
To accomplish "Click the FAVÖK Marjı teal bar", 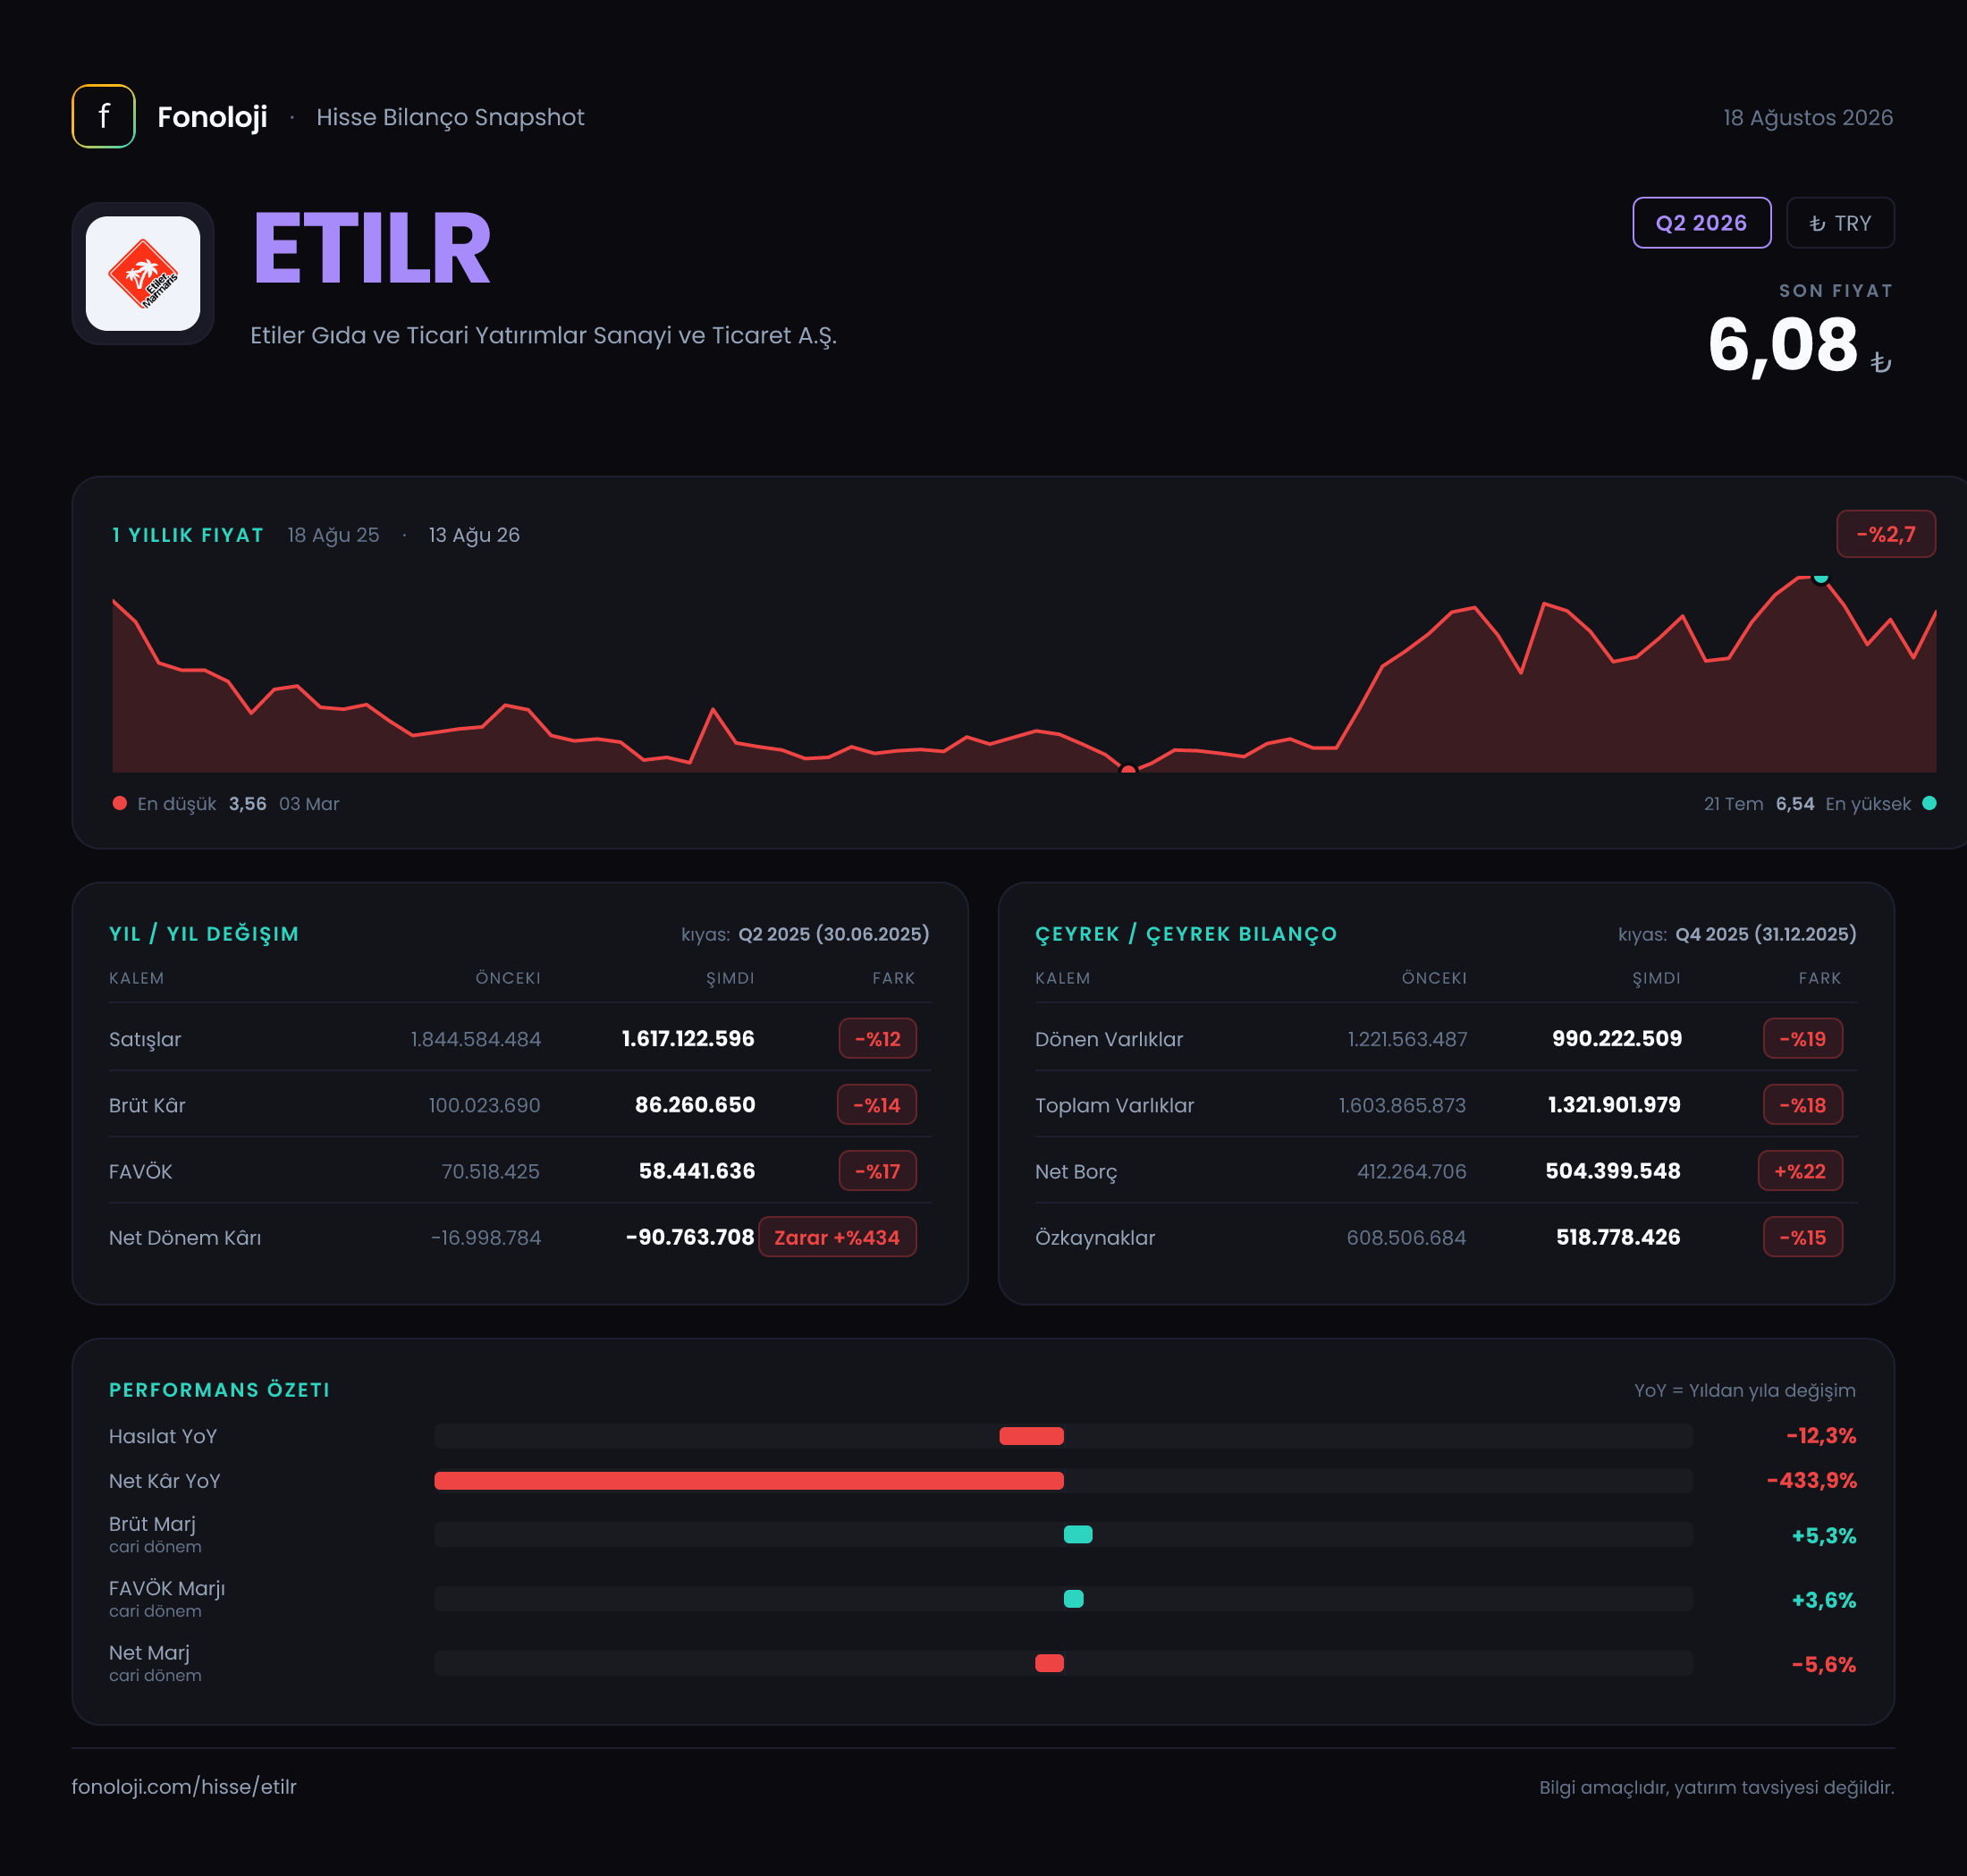I will coord(1073,1598).
